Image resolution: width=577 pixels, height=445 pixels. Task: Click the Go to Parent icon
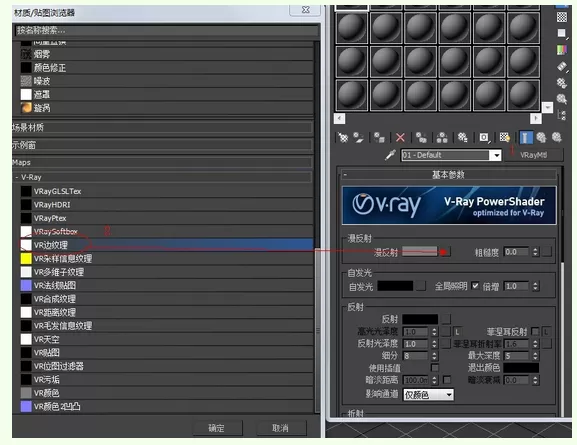pyautogui.click(x=541, y=138)
